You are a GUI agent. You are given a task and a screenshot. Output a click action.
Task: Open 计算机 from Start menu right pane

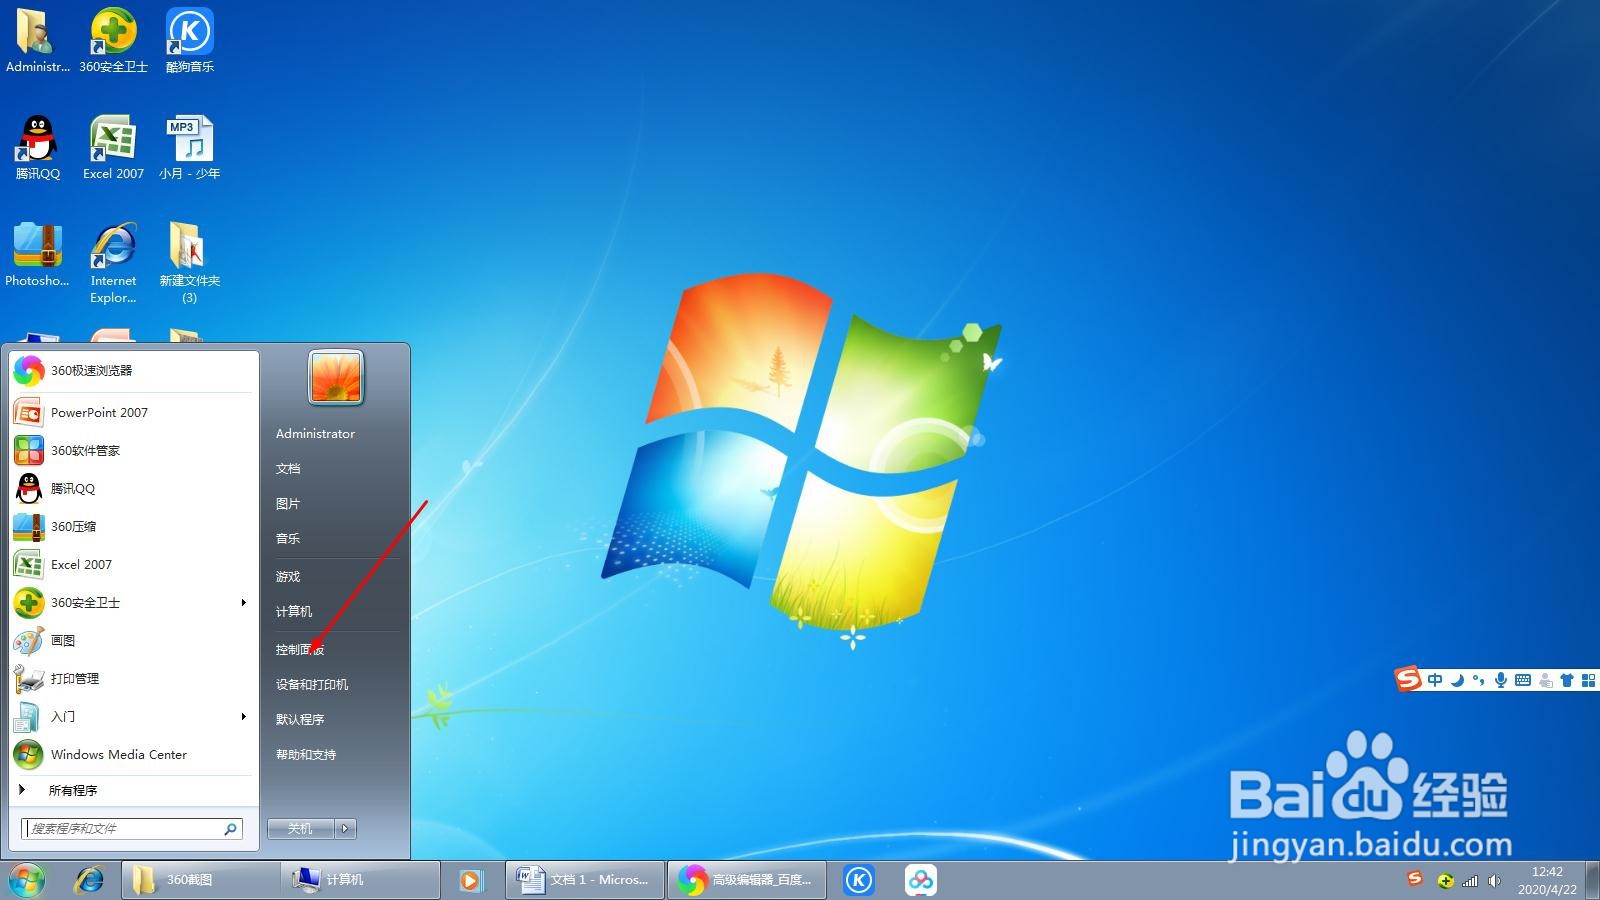[294, 611]
